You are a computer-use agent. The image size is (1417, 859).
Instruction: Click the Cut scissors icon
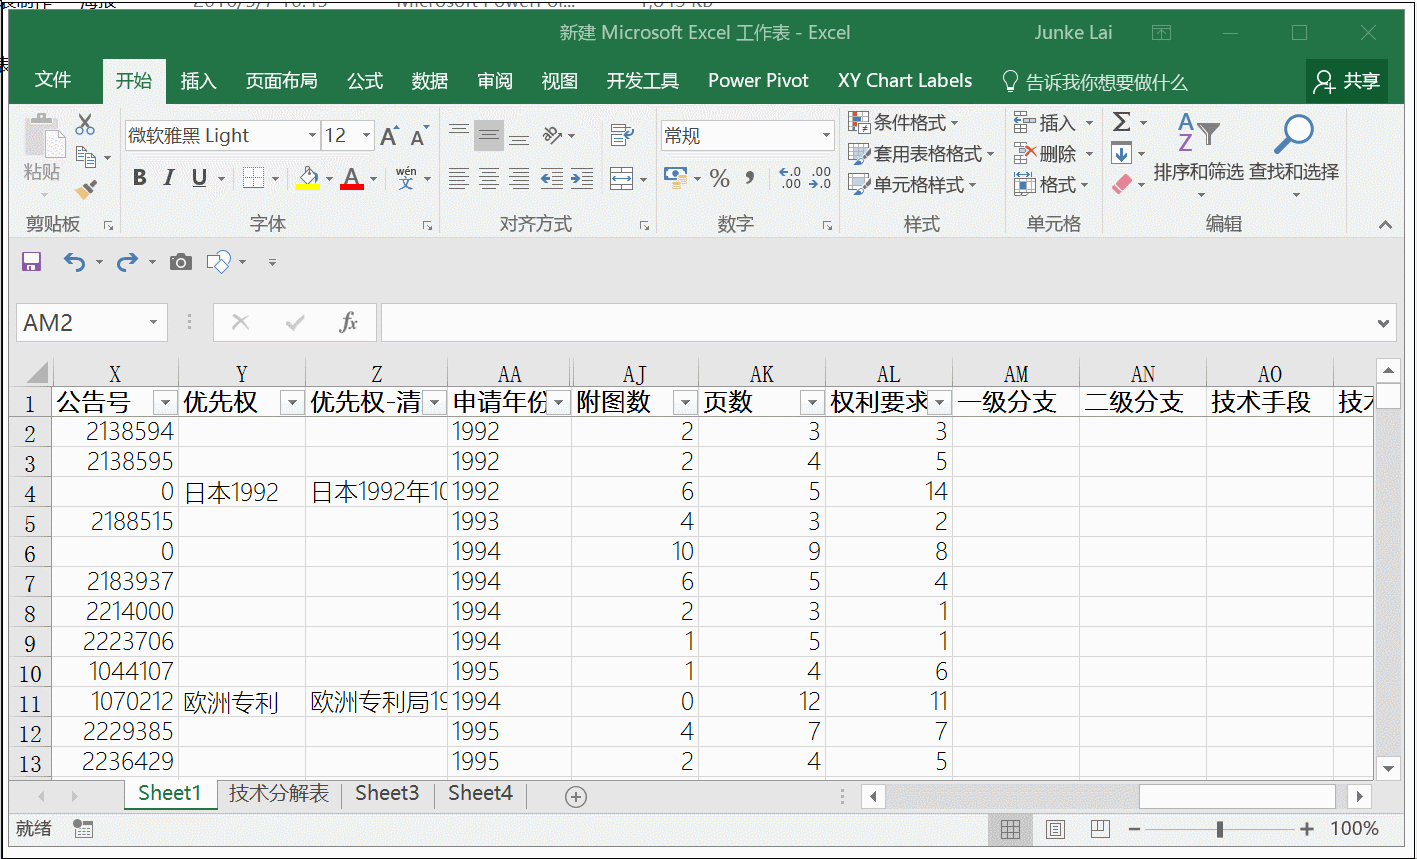tap(85, 124)
